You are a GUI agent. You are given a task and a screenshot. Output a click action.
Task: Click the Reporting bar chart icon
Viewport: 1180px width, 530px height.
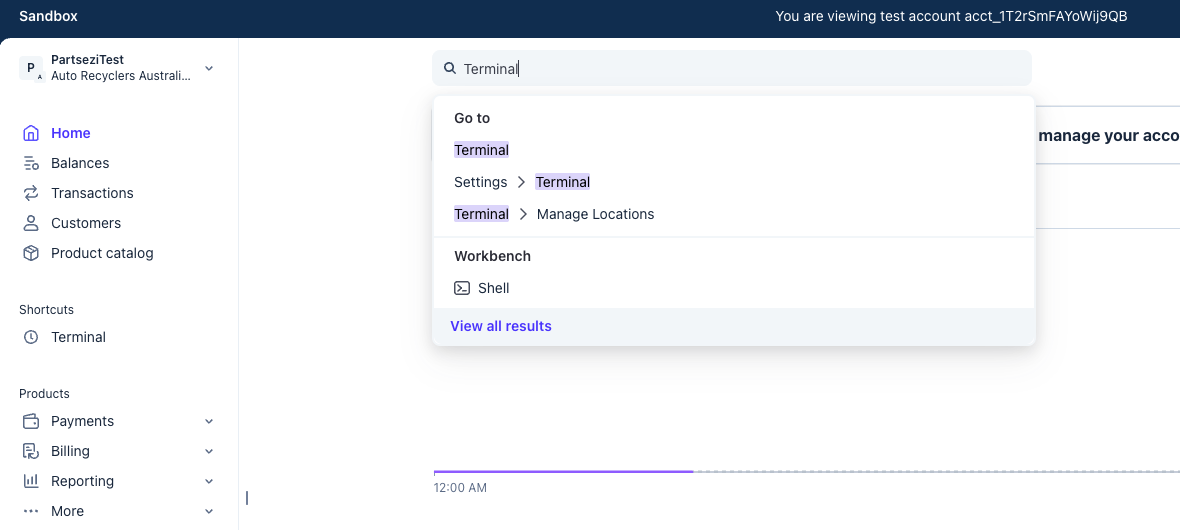tap(31, 481)
